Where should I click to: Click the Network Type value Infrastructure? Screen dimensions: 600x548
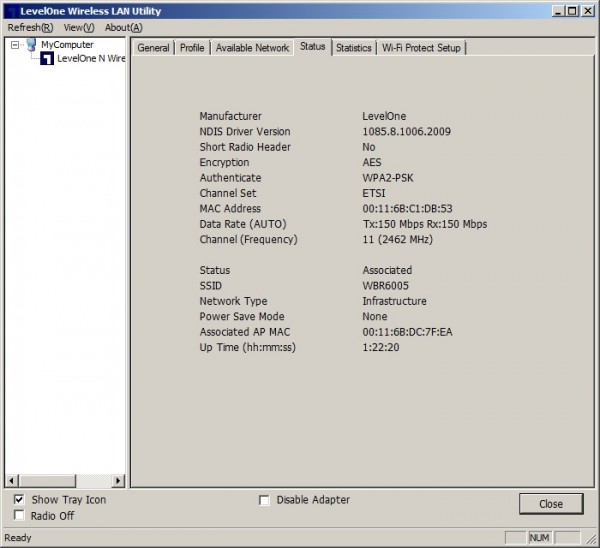pos(394,301)
